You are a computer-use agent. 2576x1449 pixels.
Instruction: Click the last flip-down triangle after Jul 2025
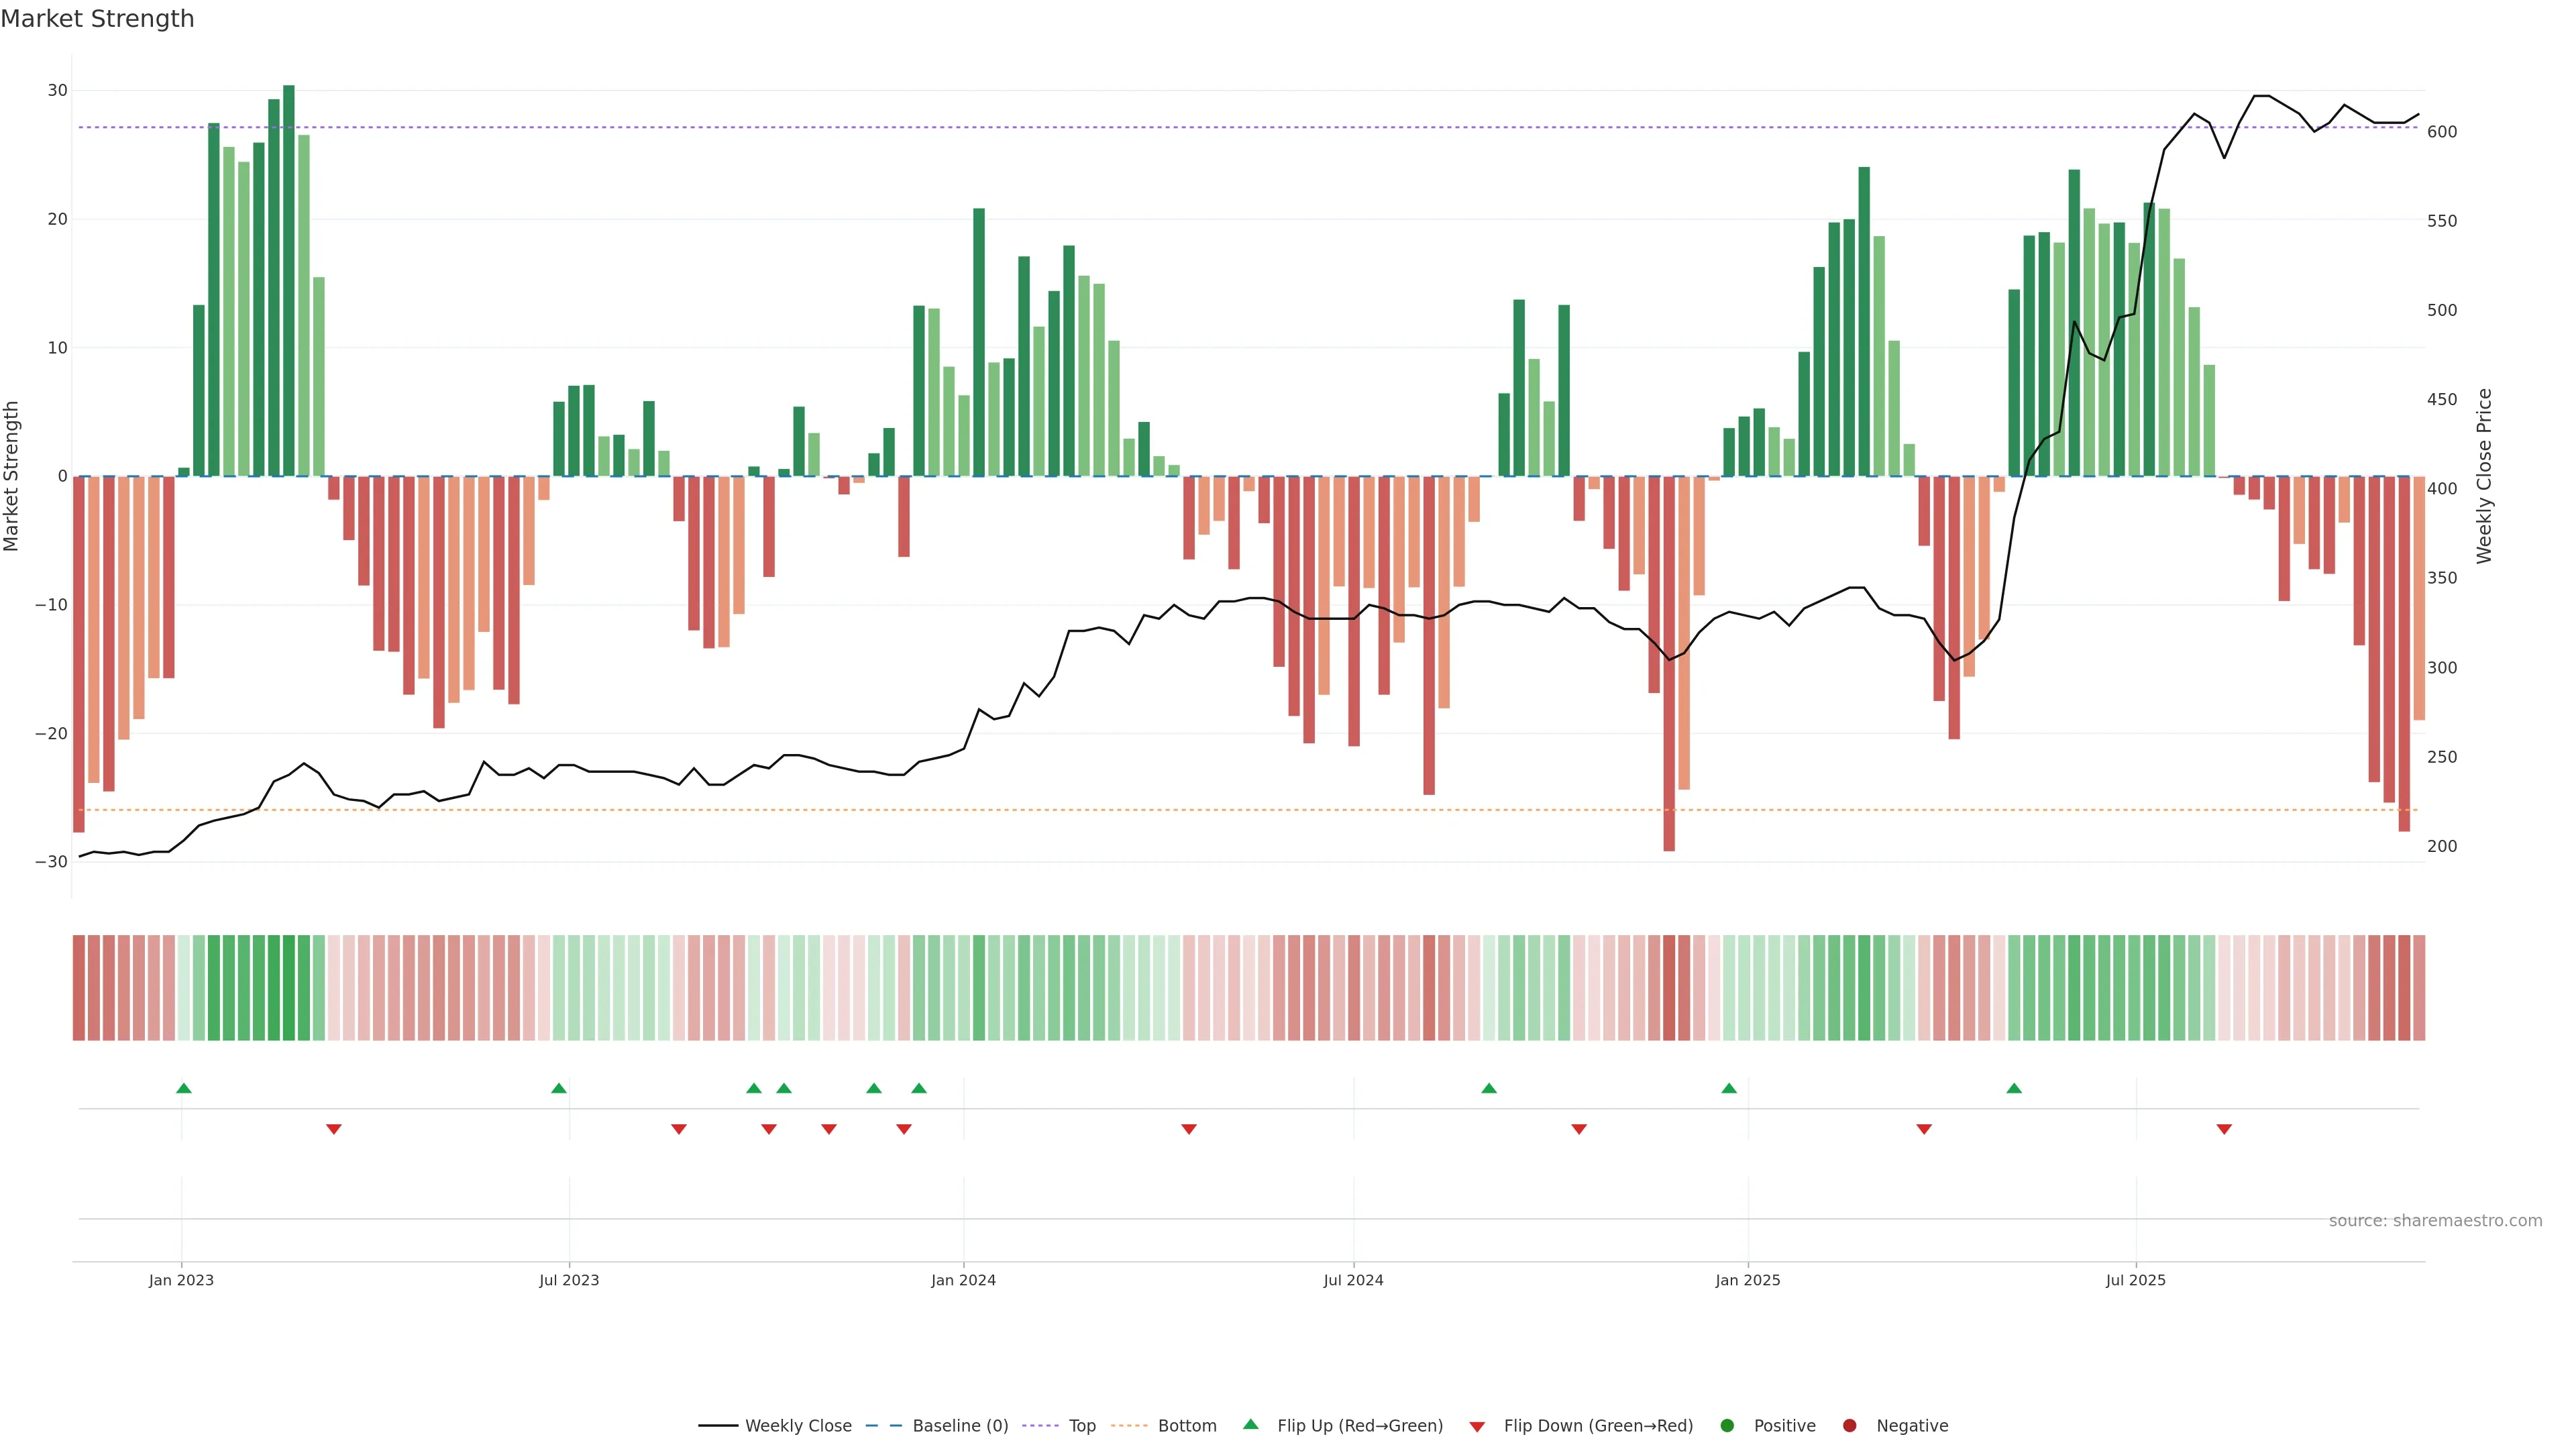point(2224,1129)
